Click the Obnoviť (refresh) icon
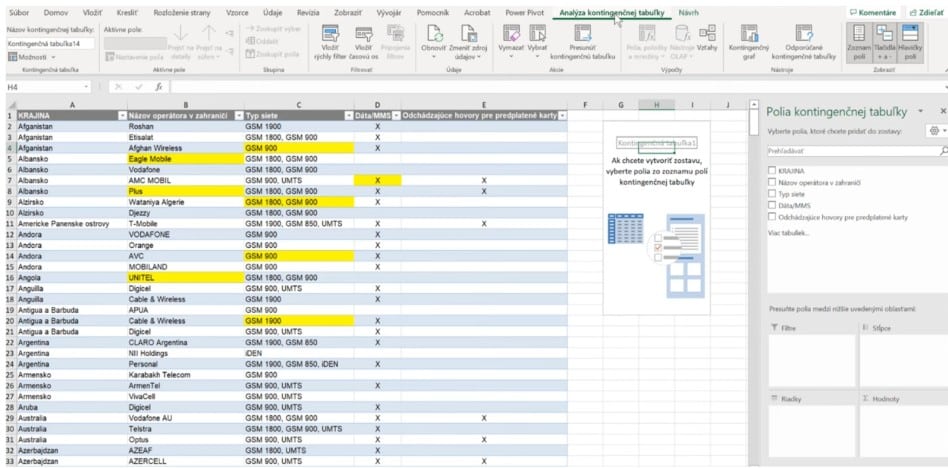This screenshot has width=948, height=468. (433, 34)
